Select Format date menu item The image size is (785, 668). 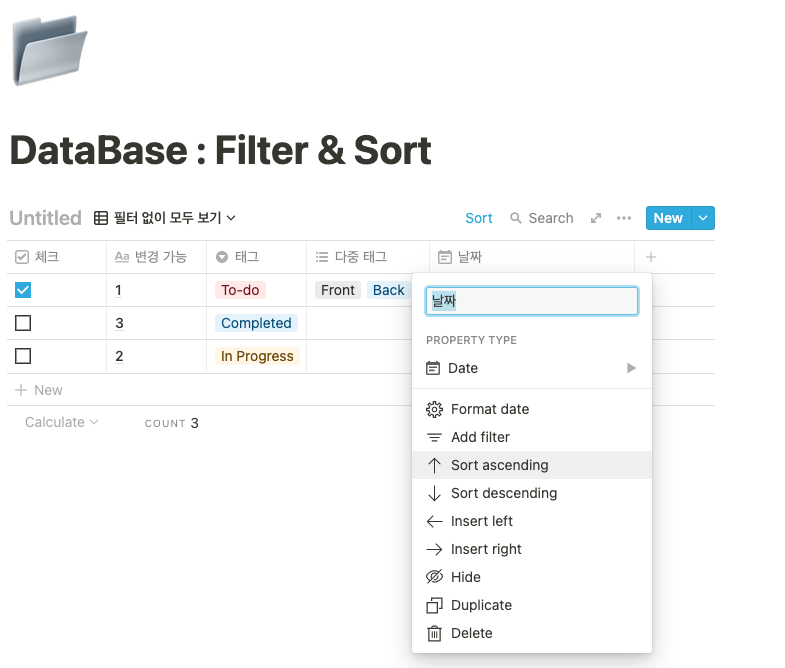[532, 409]
